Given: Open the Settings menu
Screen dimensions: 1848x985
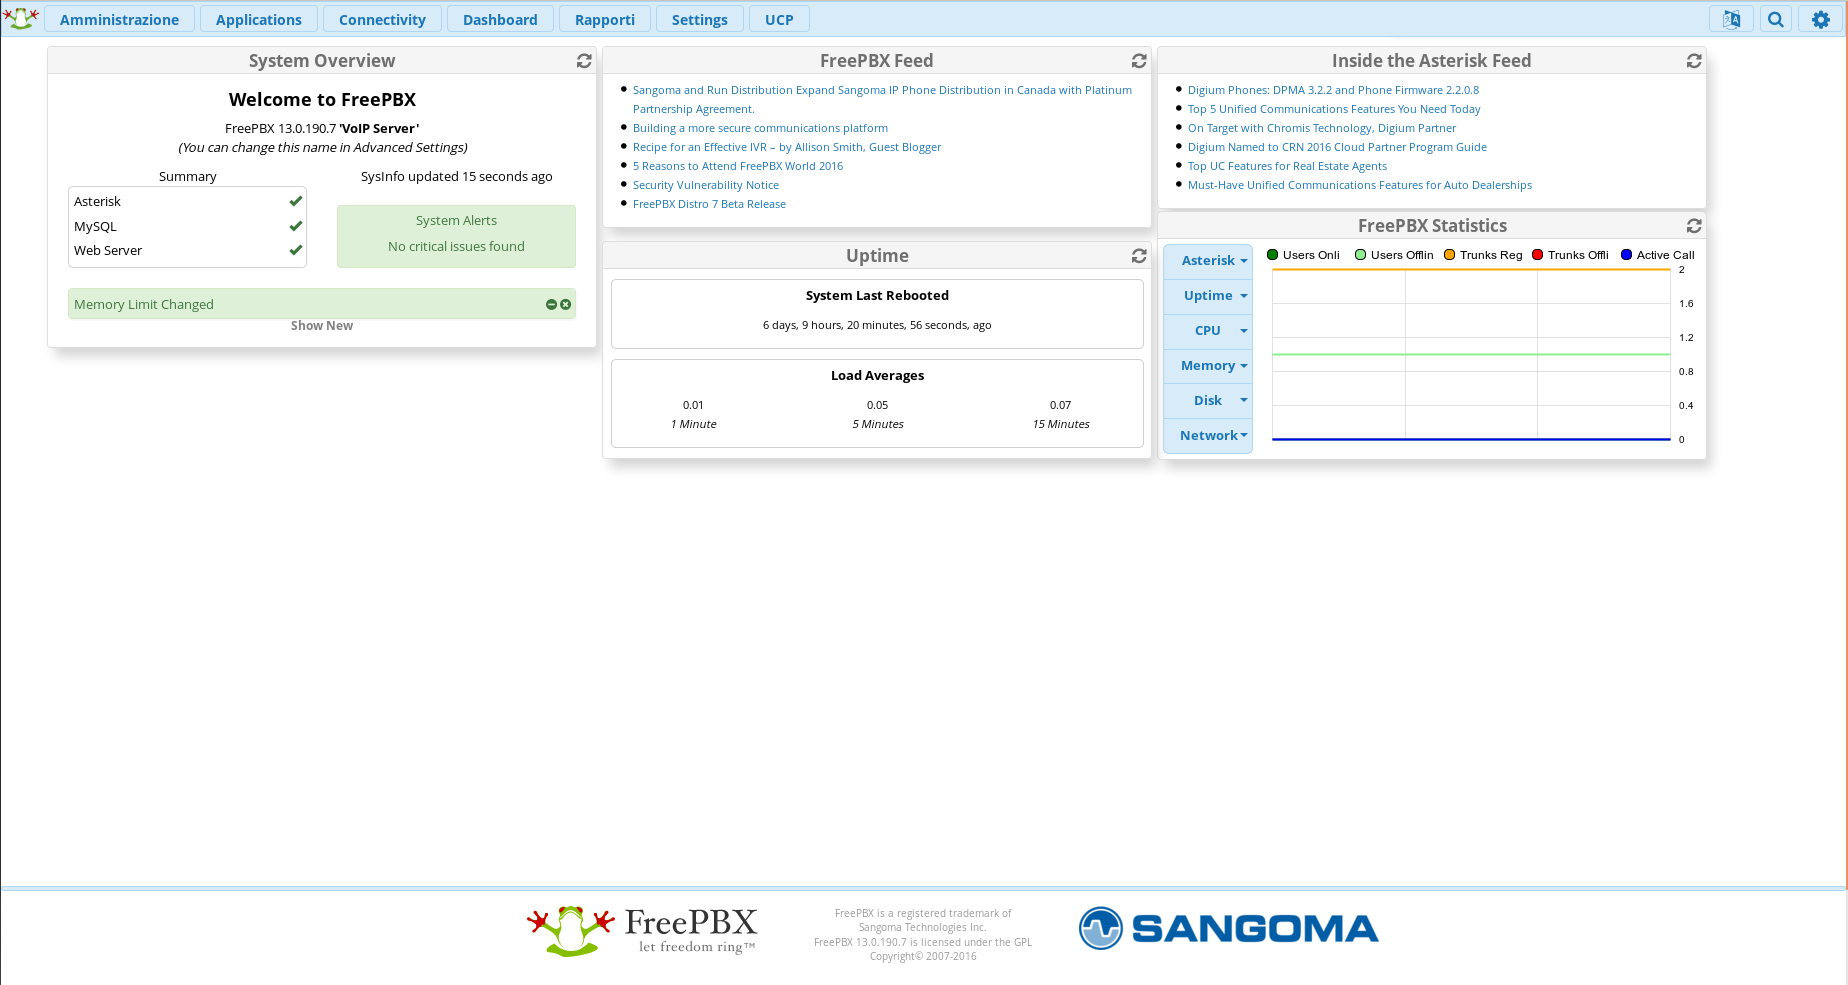Looking at the screenshot, I should point(700,19).
